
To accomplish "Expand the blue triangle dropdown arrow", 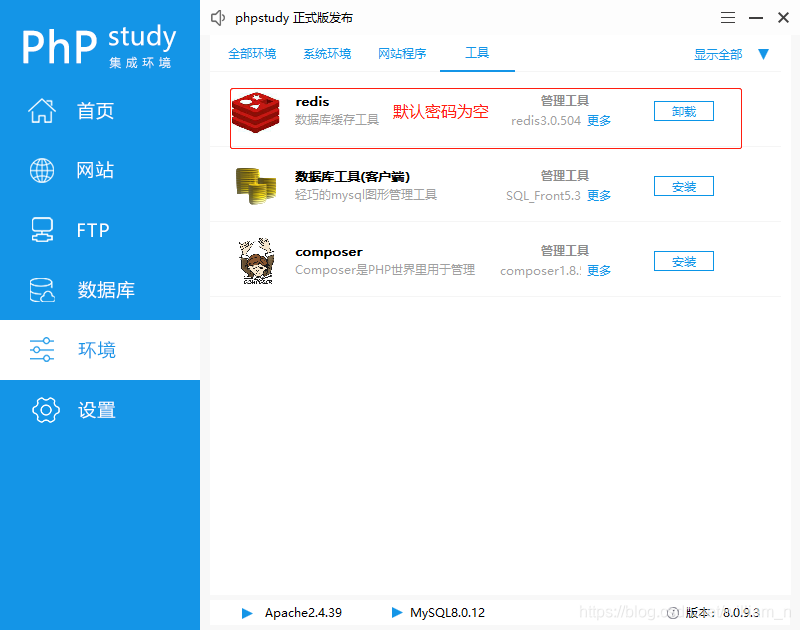I will (x=763, y=54).
